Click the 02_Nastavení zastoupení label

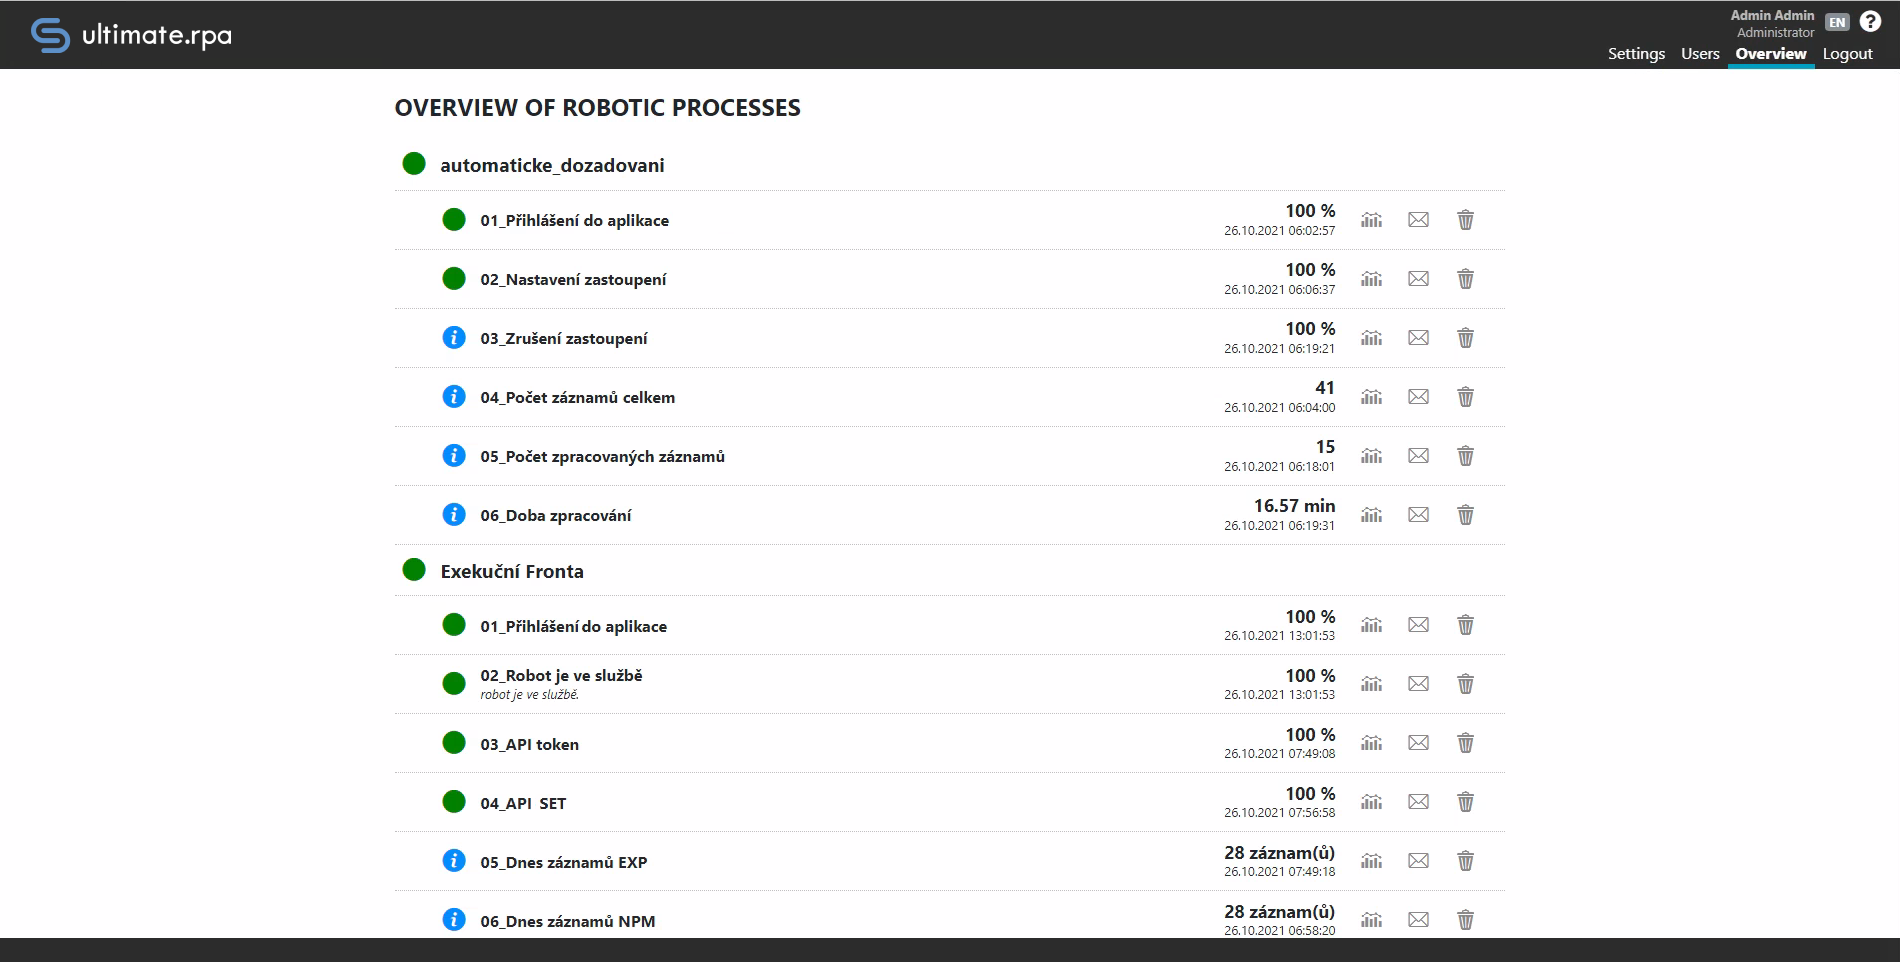pyautogui.click(x=573, y=280)
